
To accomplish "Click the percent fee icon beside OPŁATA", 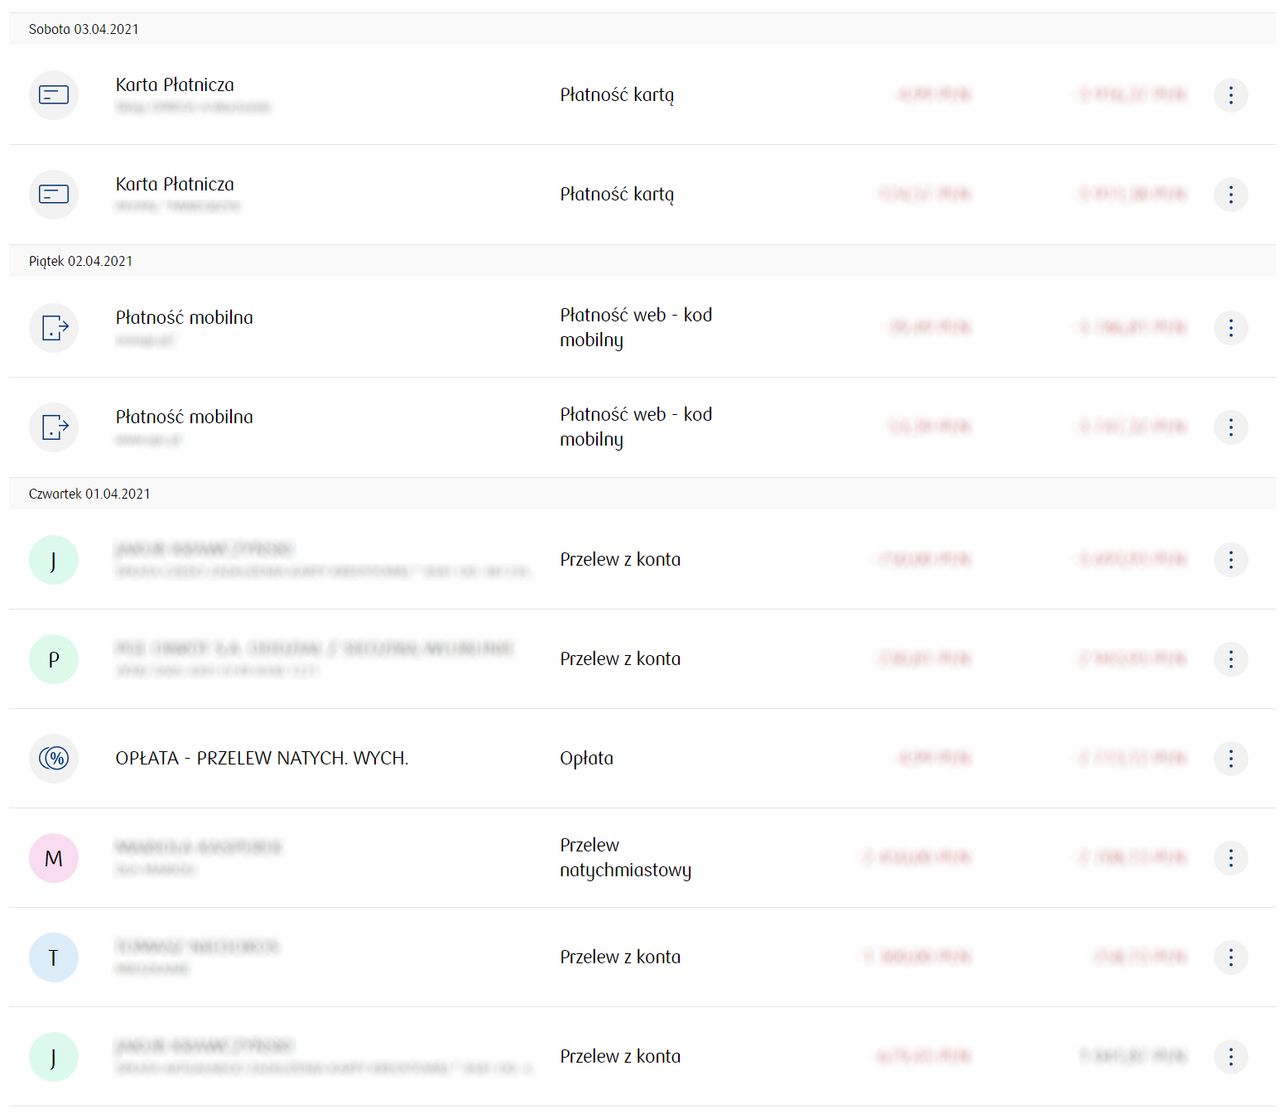I will click(54, 758).
